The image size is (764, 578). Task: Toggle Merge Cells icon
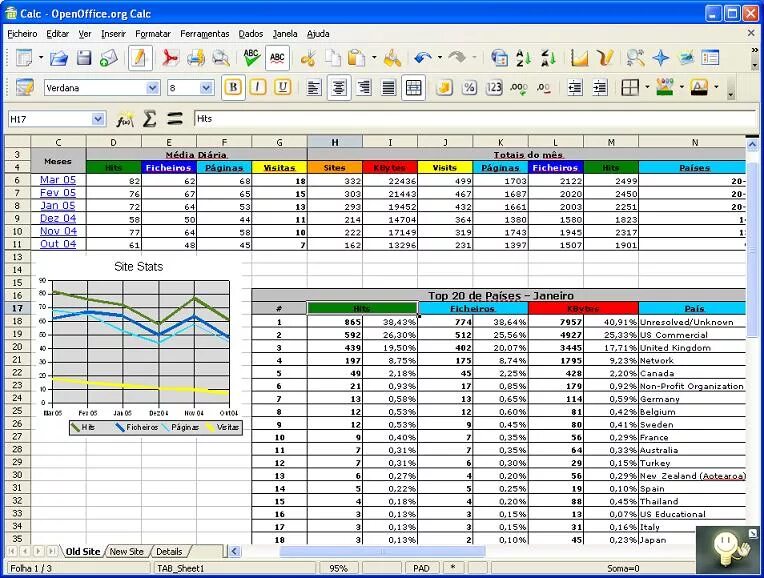(x=413, y=88)
